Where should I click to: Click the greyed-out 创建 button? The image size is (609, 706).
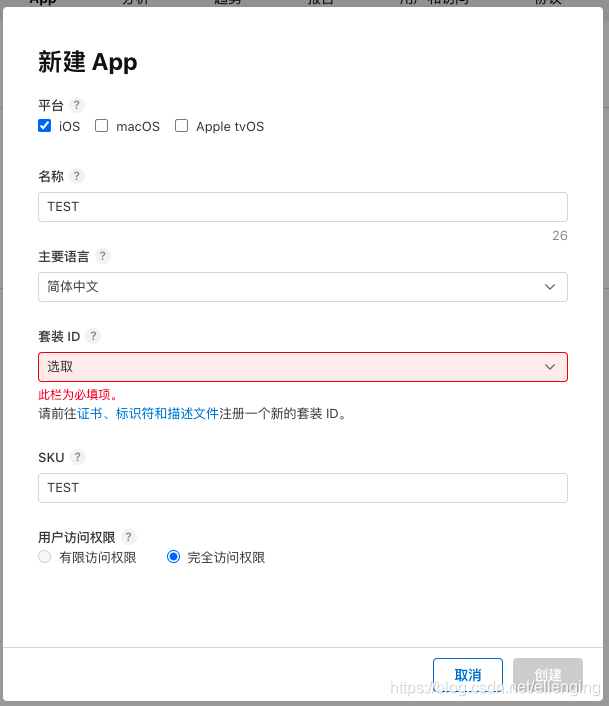[548, 674]
